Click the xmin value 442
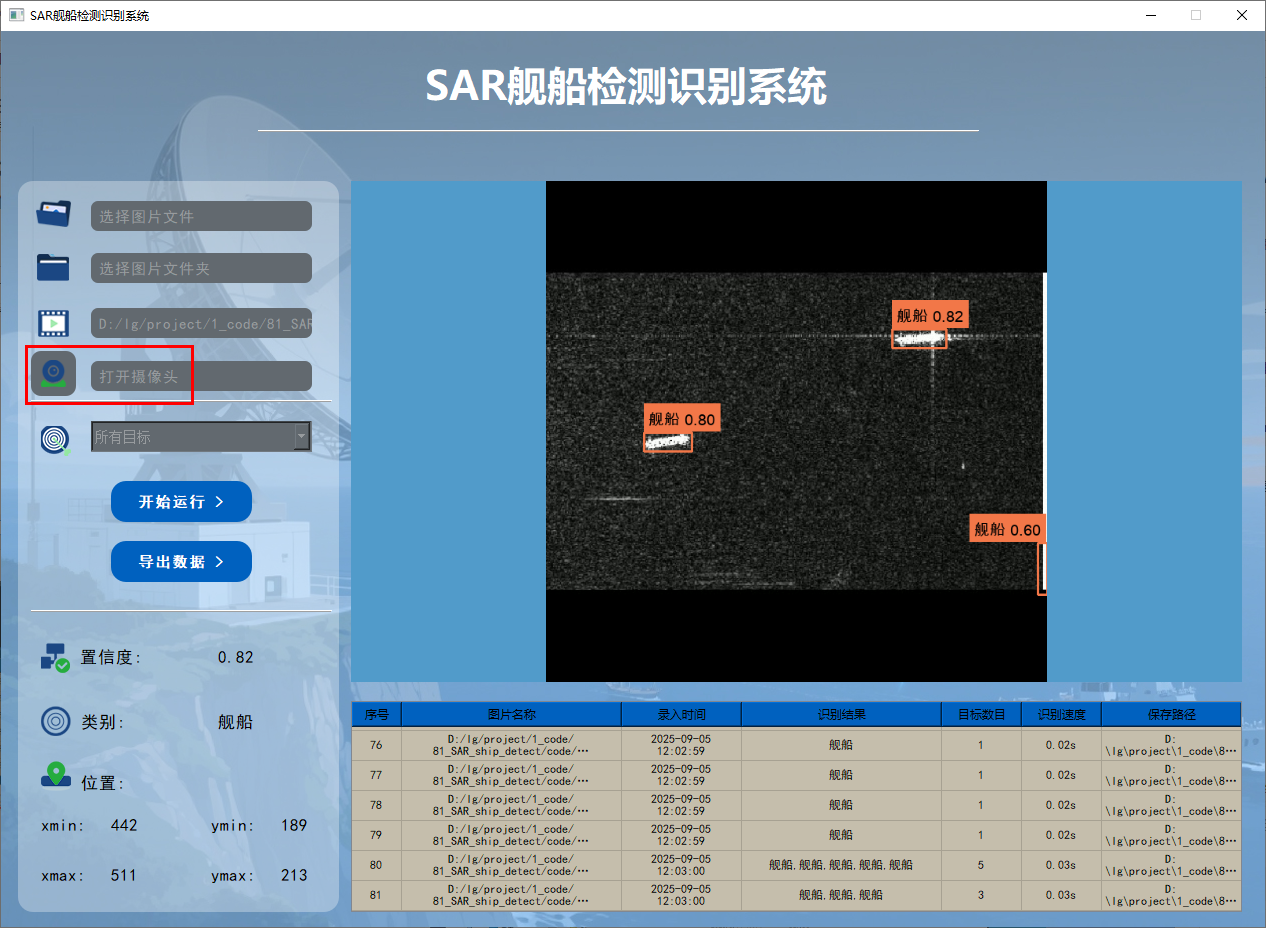This screenshot has width=1266, height=928. [124, 825]
